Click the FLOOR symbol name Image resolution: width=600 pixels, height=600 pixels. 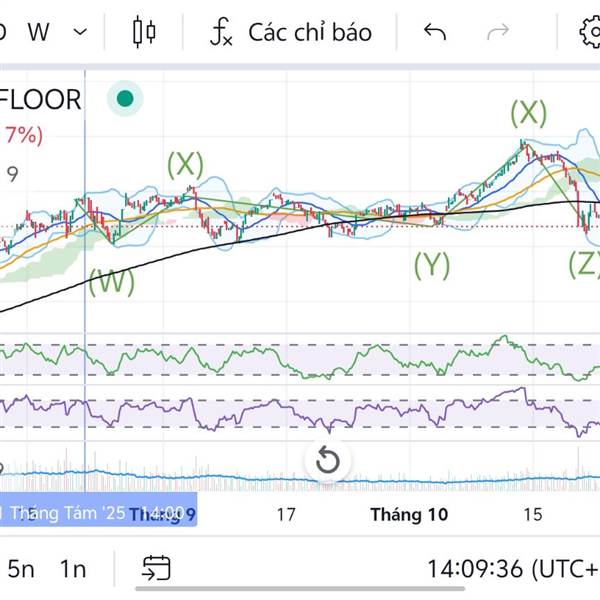[x=41, y=99]
